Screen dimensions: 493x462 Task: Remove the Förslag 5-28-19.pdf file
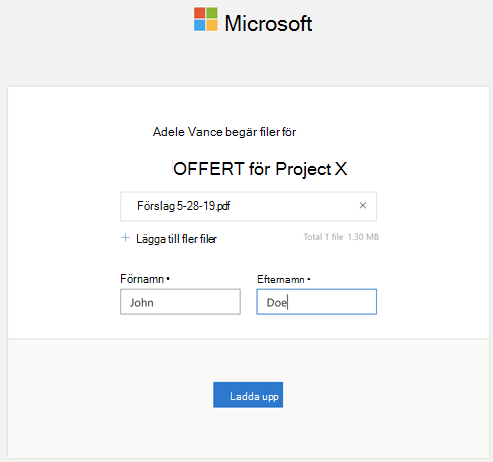(363, 206)
